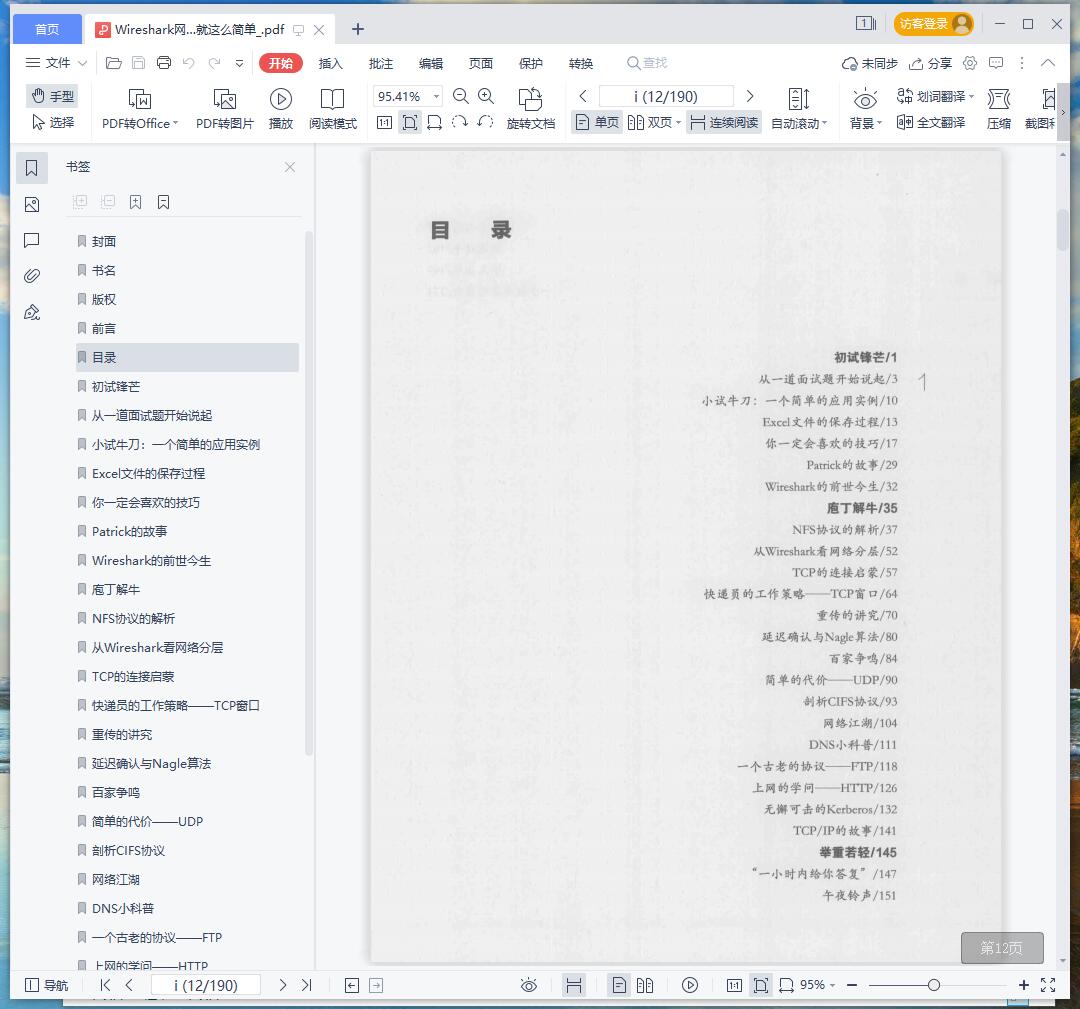The width and height of the screenshot is (1080, 1009).
Task: Click actual size 1:1 icon in ribbon
Action: [x=384, y=123]
